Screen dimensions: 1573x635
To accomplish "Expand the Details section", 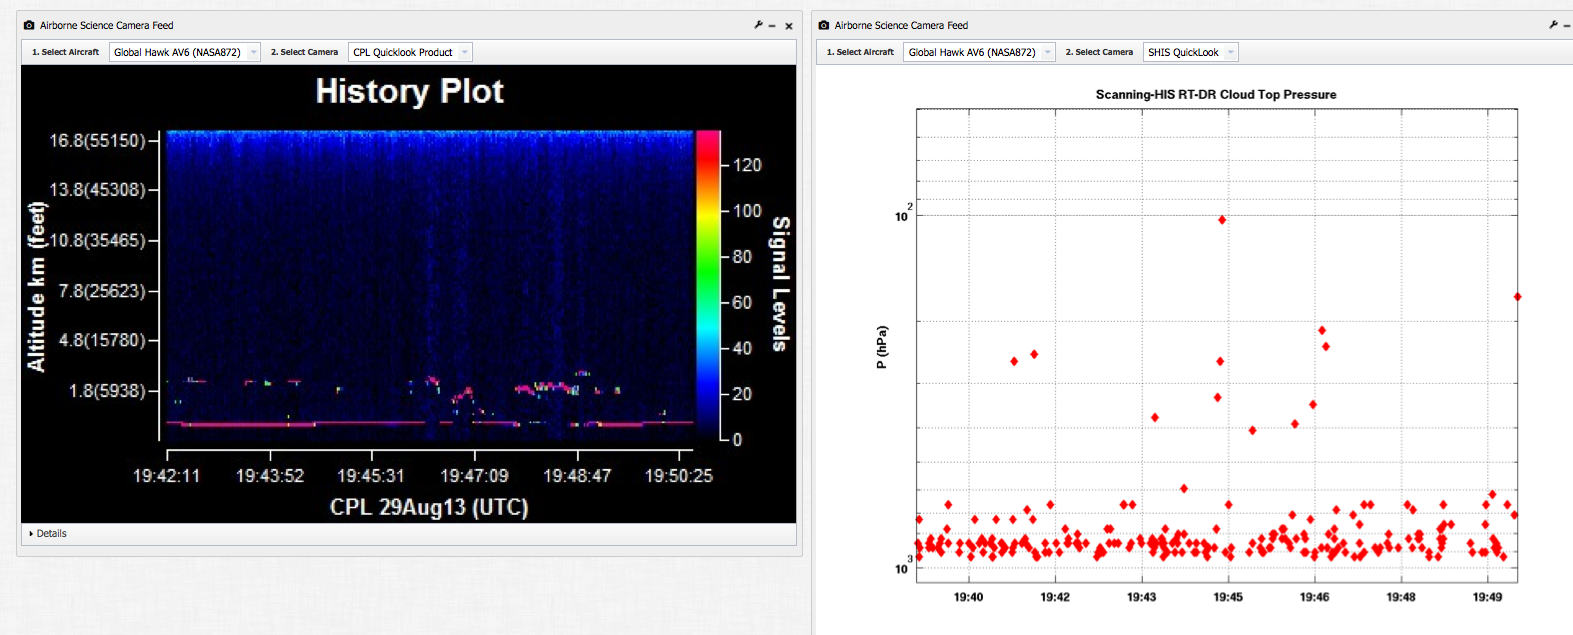I will pyautogui.click(x=48, y=533).
